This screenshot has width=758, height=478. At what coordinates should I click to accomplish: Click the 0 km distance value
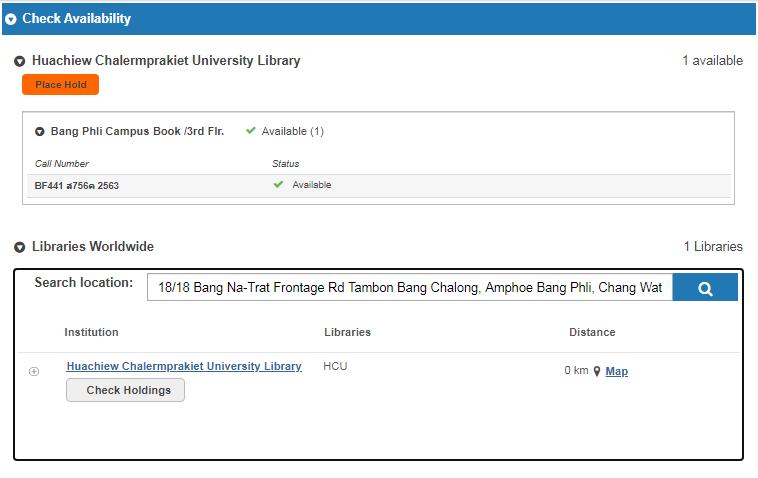(x=576, y=371)
